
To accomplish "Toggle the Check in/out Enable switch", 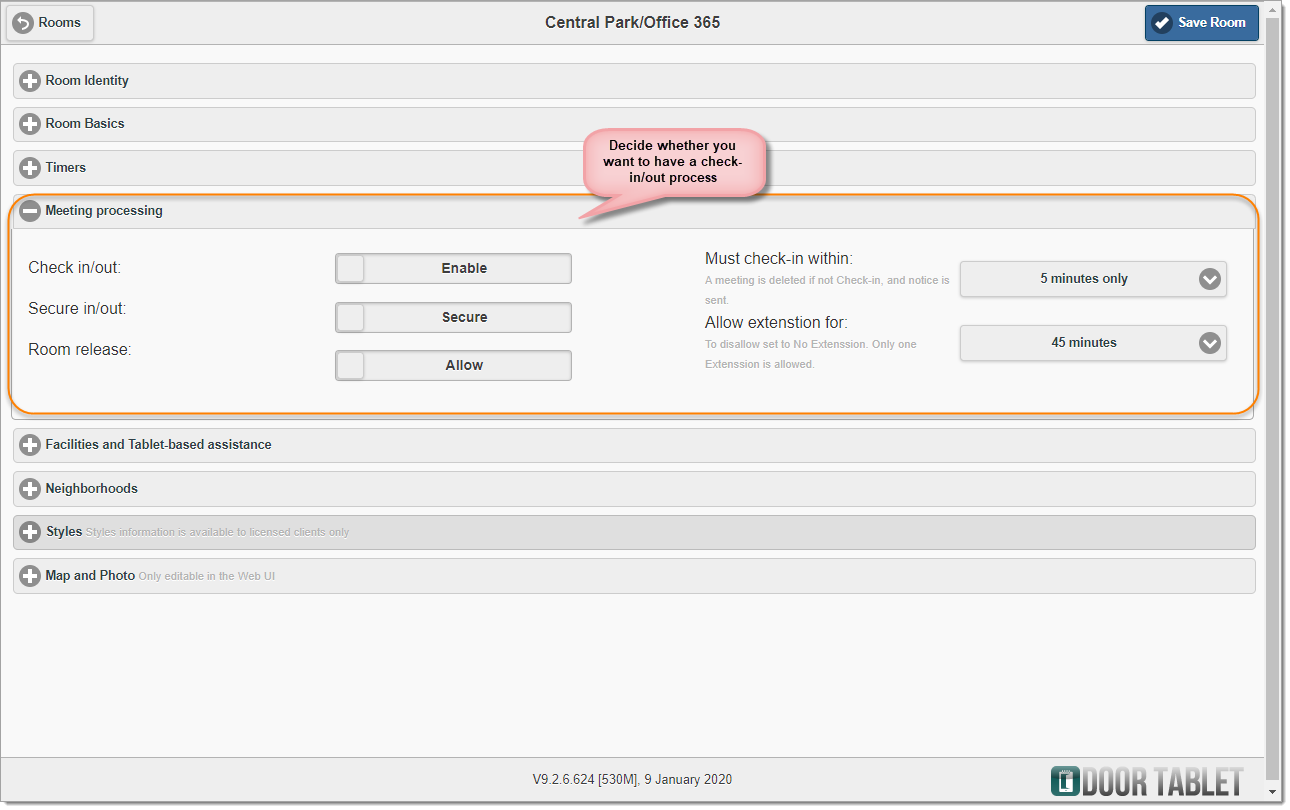I will pos(453,268).
